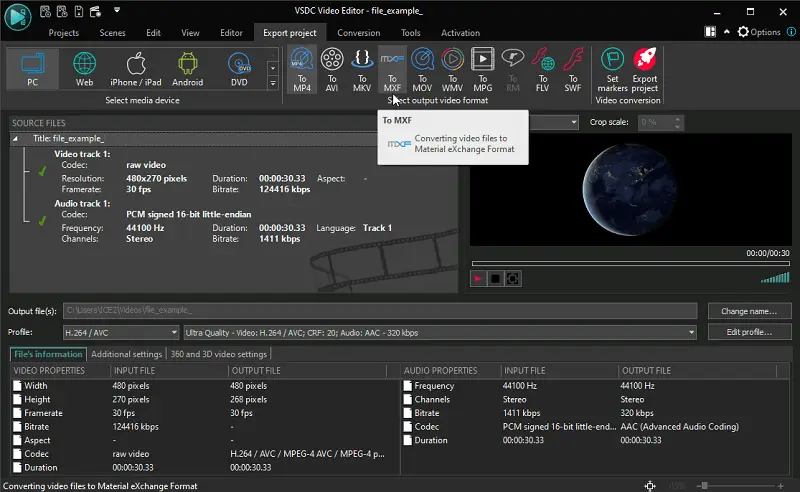Collapse ribbon with up arrow
Viewport: 800px width, 492px height.
727,32
